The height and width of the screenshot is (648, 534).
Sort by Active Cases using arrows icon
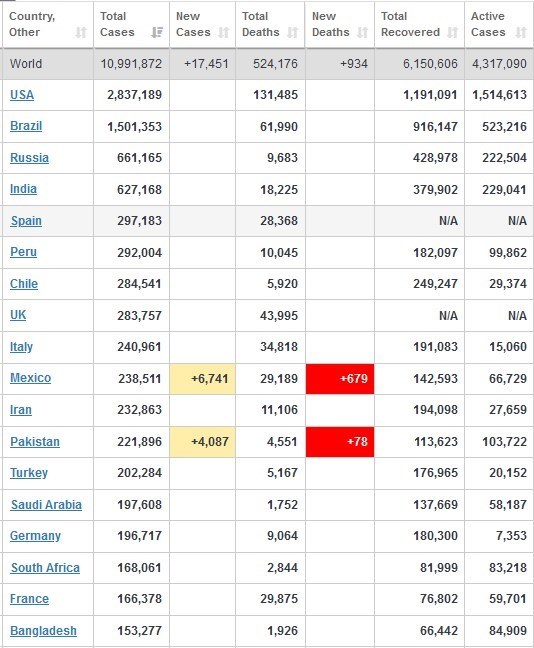pyautogui.click(x=521, y=32)
